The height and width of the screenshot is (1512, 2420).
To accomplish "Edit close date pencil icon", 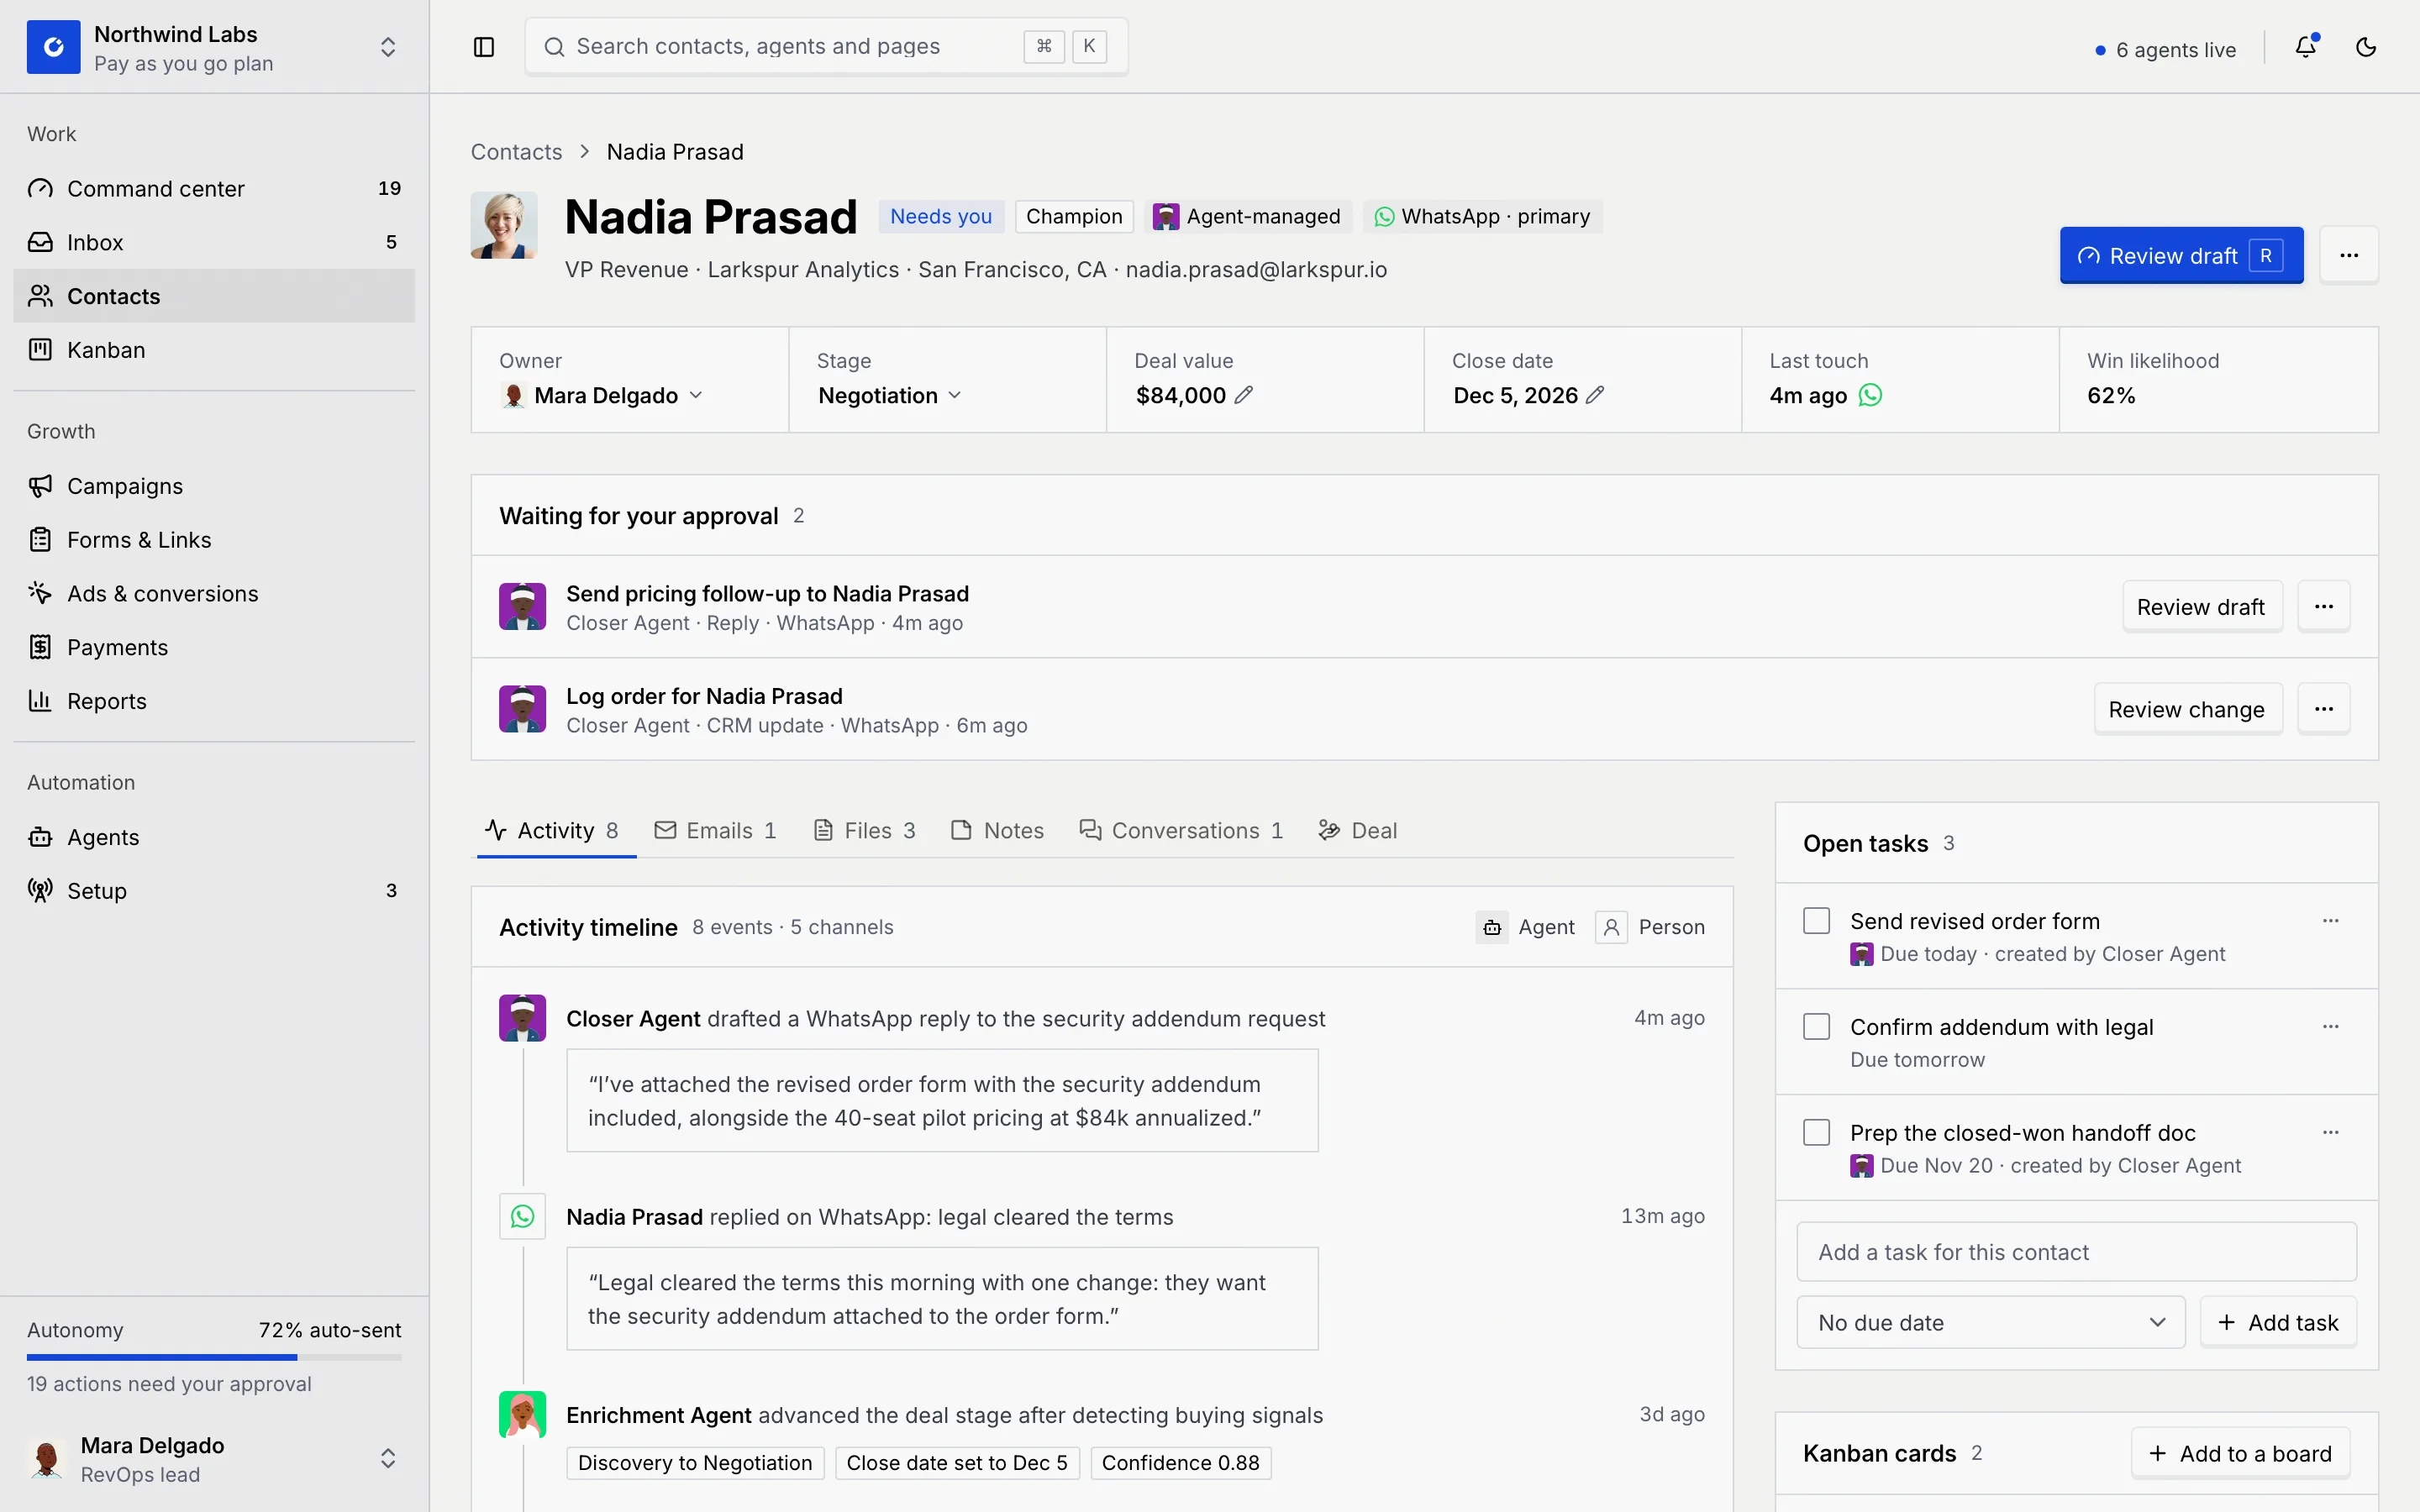I will coord(1595,395).
